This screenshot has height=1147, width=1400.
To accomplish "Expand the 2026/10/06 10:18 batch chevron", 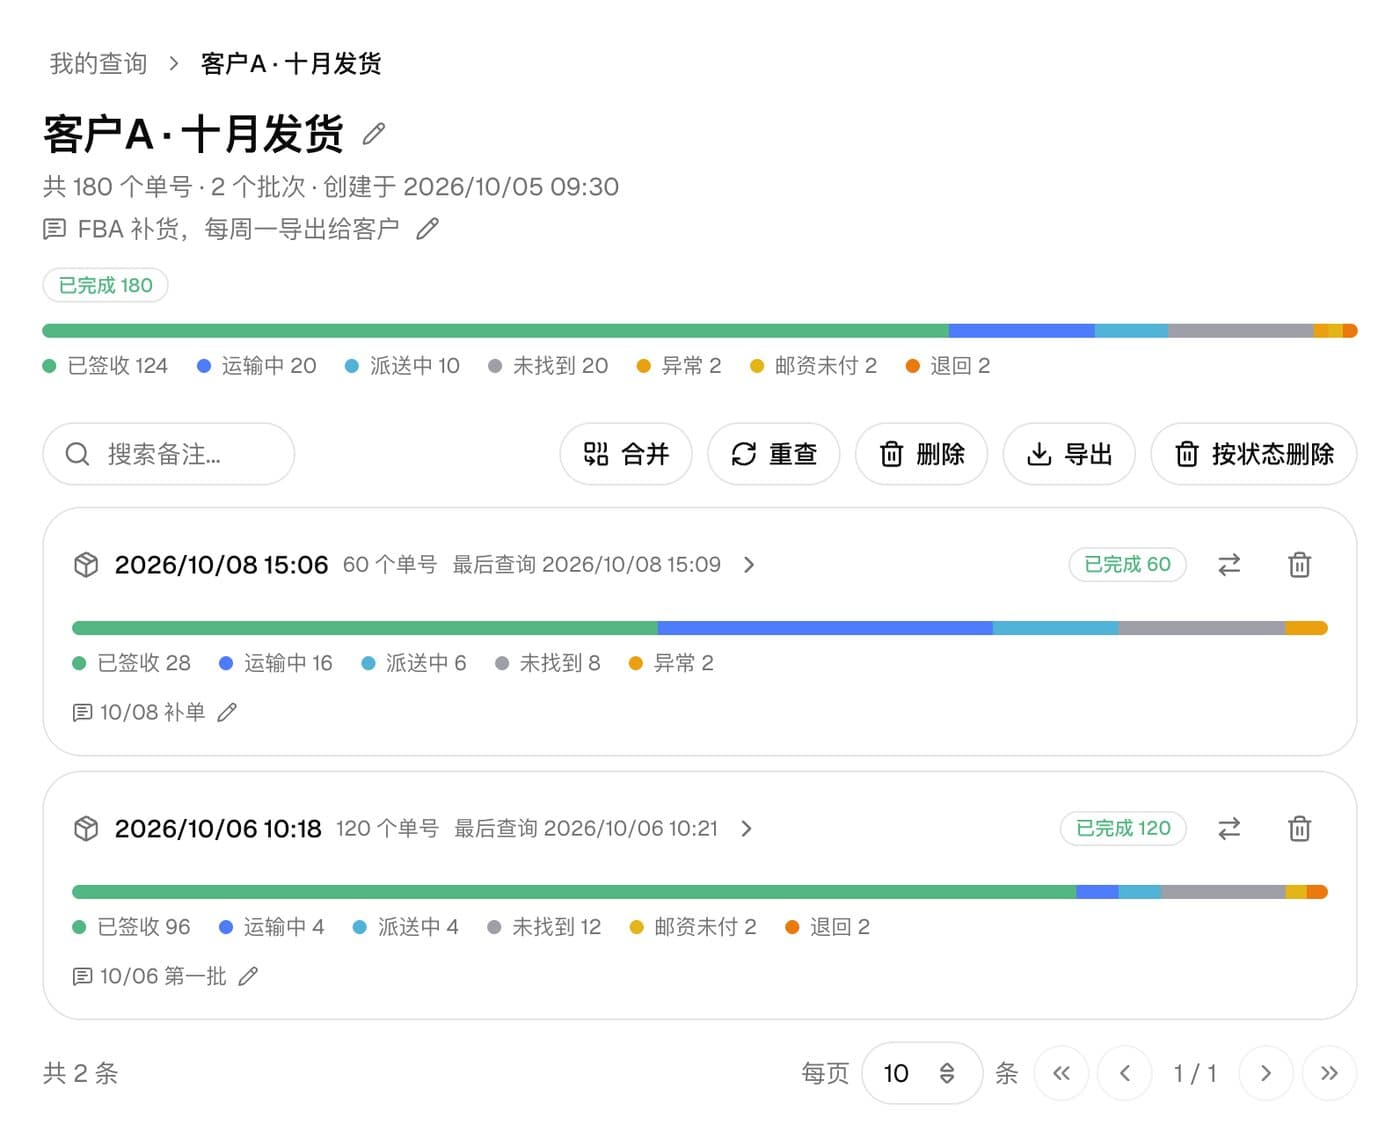I will pos(746,829).
